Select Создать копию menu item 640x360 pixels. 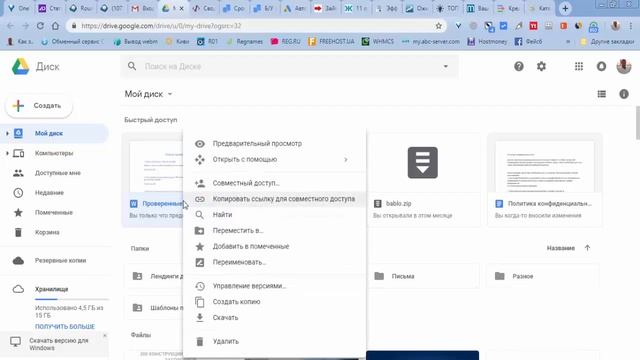[274, 302]
